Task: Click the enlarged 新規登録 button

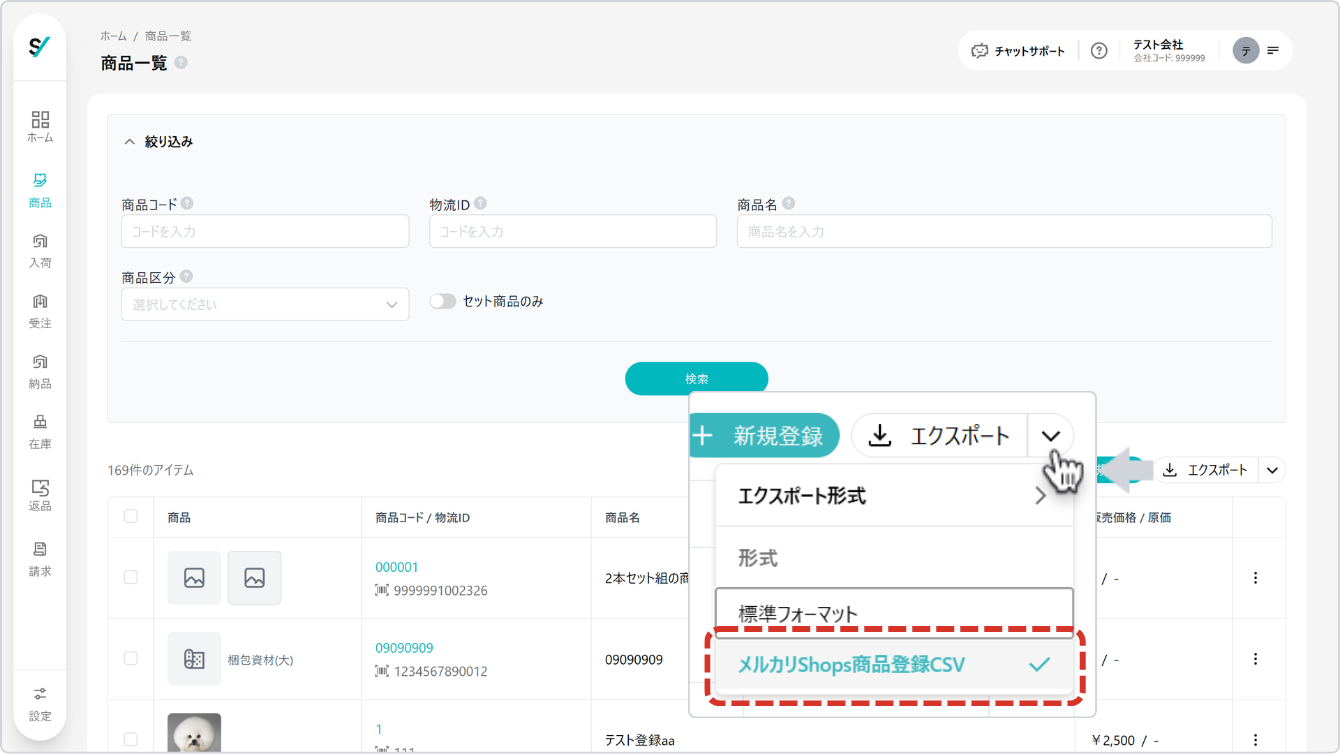Action: [x=765, y=436]
